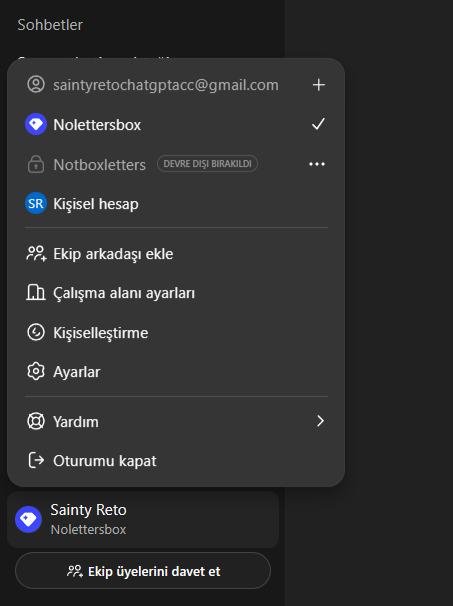The width and height of the screenshot is (453, 606).
Task: Click the SR personal account avatar
Action: pyautogui.click(x=36, y=203)
